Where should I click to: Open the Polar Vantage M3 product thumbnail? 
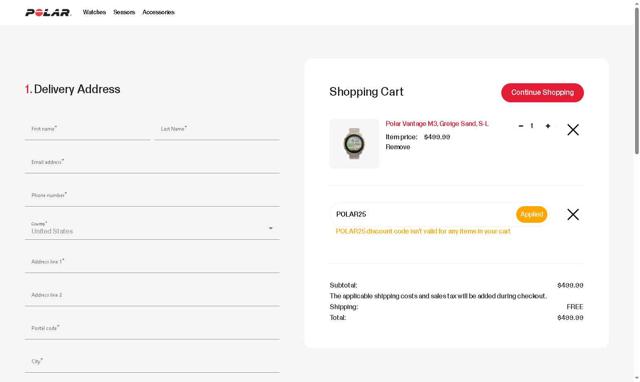click(x=354, y=143)
